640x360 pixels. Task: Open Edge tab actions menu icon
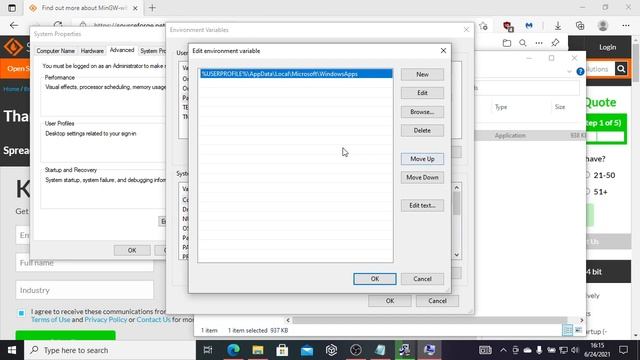coord(12,8)
